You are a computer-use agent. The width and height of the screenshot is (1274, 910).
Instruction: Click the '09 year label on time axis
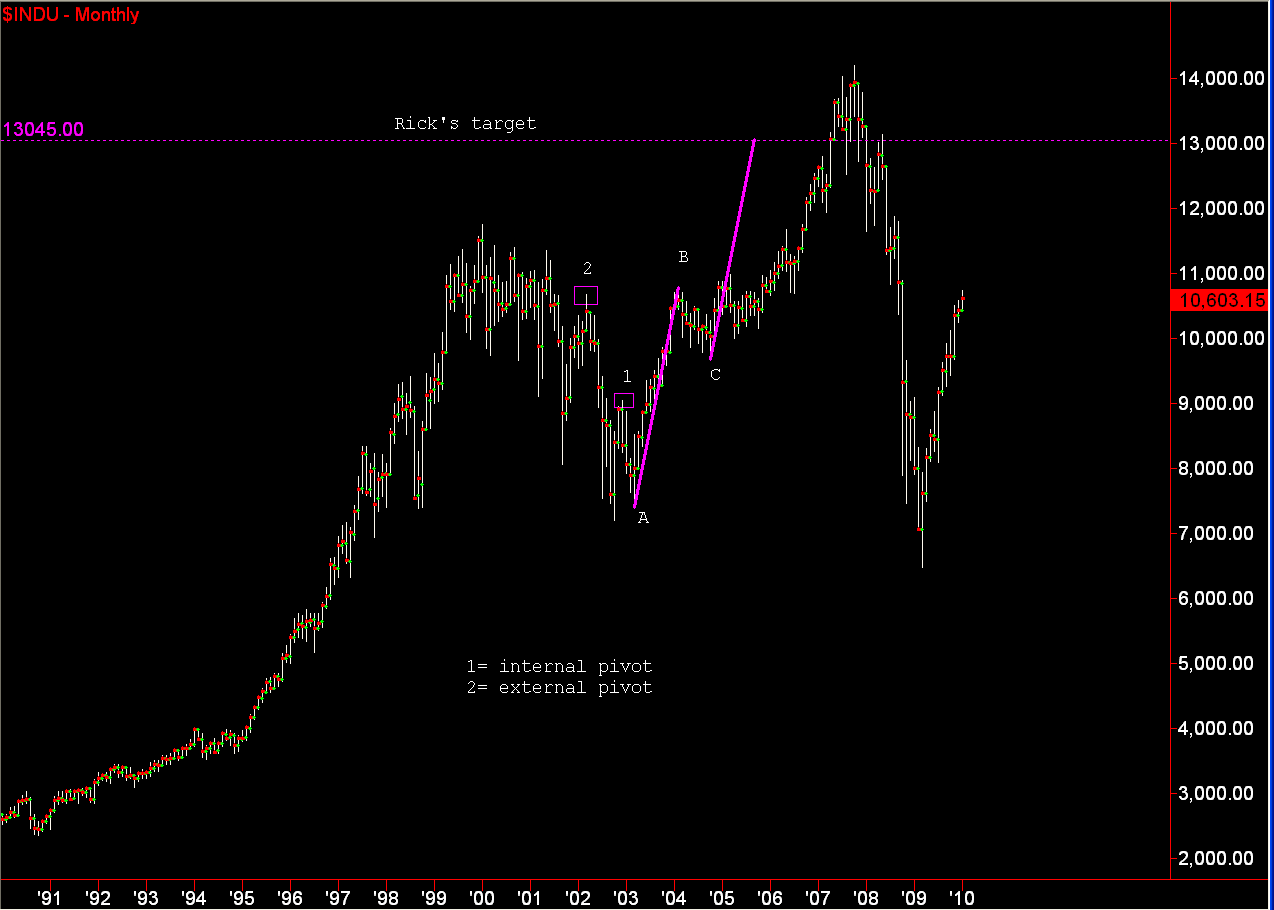914,896
